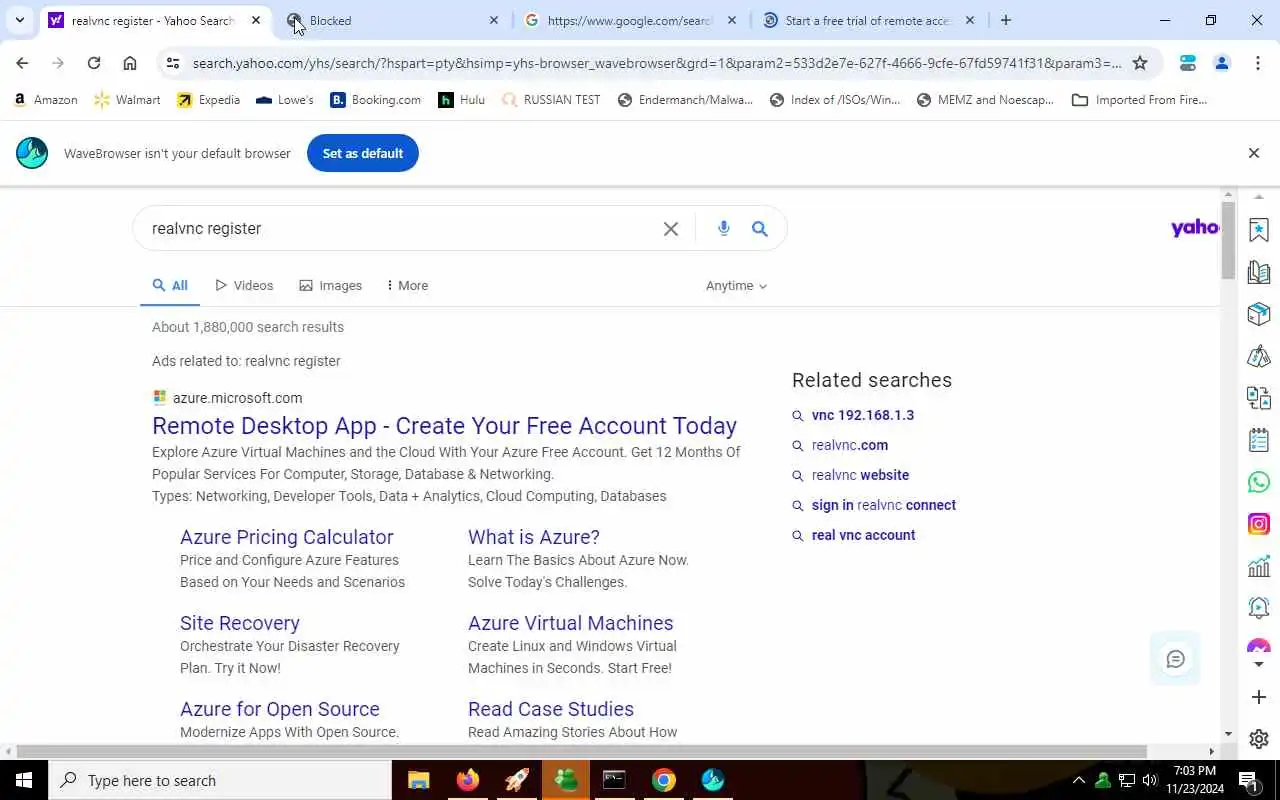Open the Azure for Open Source link
Image resolution: width=1280 pixels, height=800 pixels.
(280, 709)
